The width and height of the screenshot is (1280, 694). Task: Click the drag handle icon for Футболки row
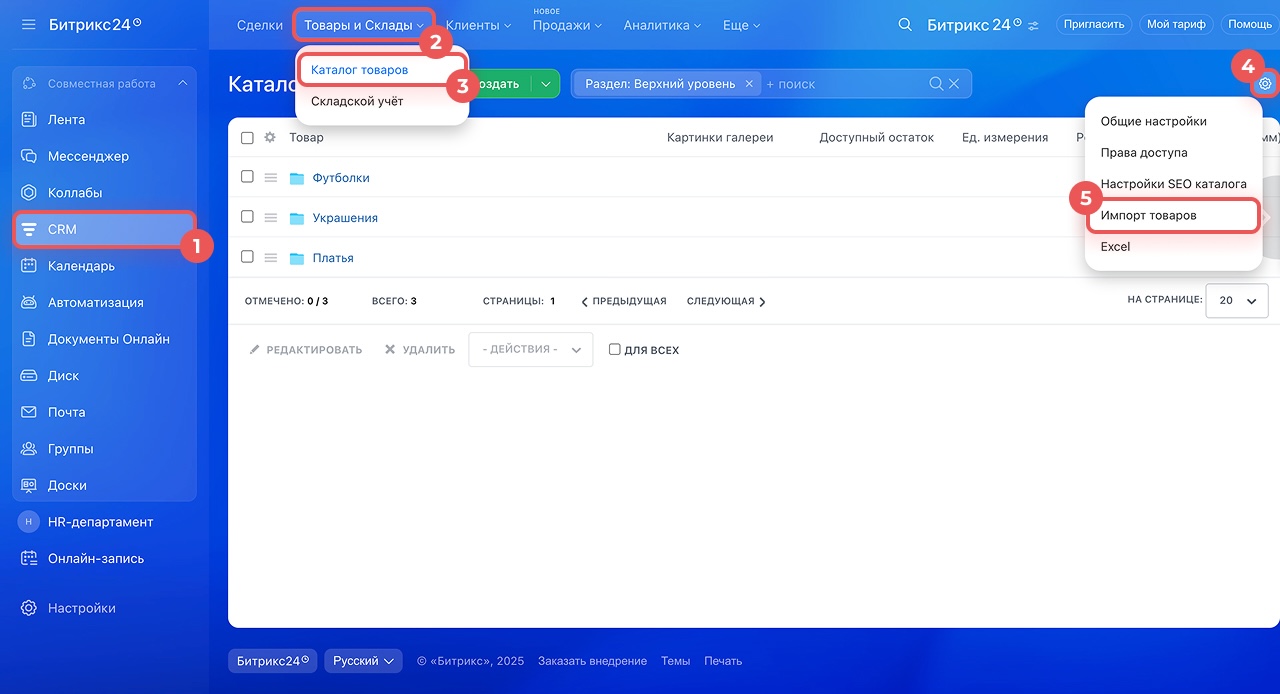point(270,178)
